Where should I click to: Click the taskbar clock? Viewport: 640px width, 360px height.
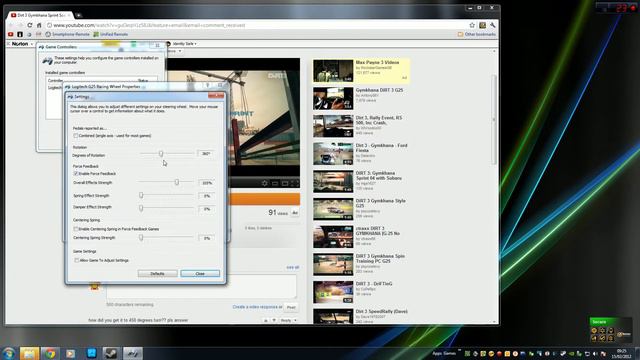point(622,353)
